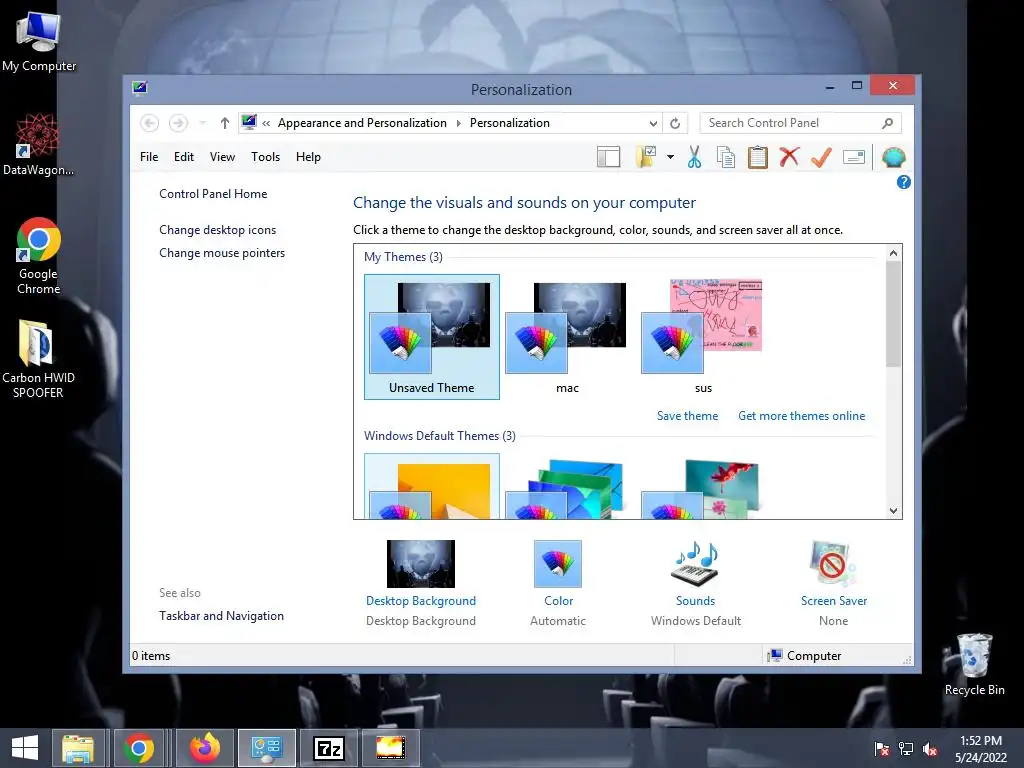
Task: Click the network tray icon
Action: pyautogui.click(x=906, y=749)
